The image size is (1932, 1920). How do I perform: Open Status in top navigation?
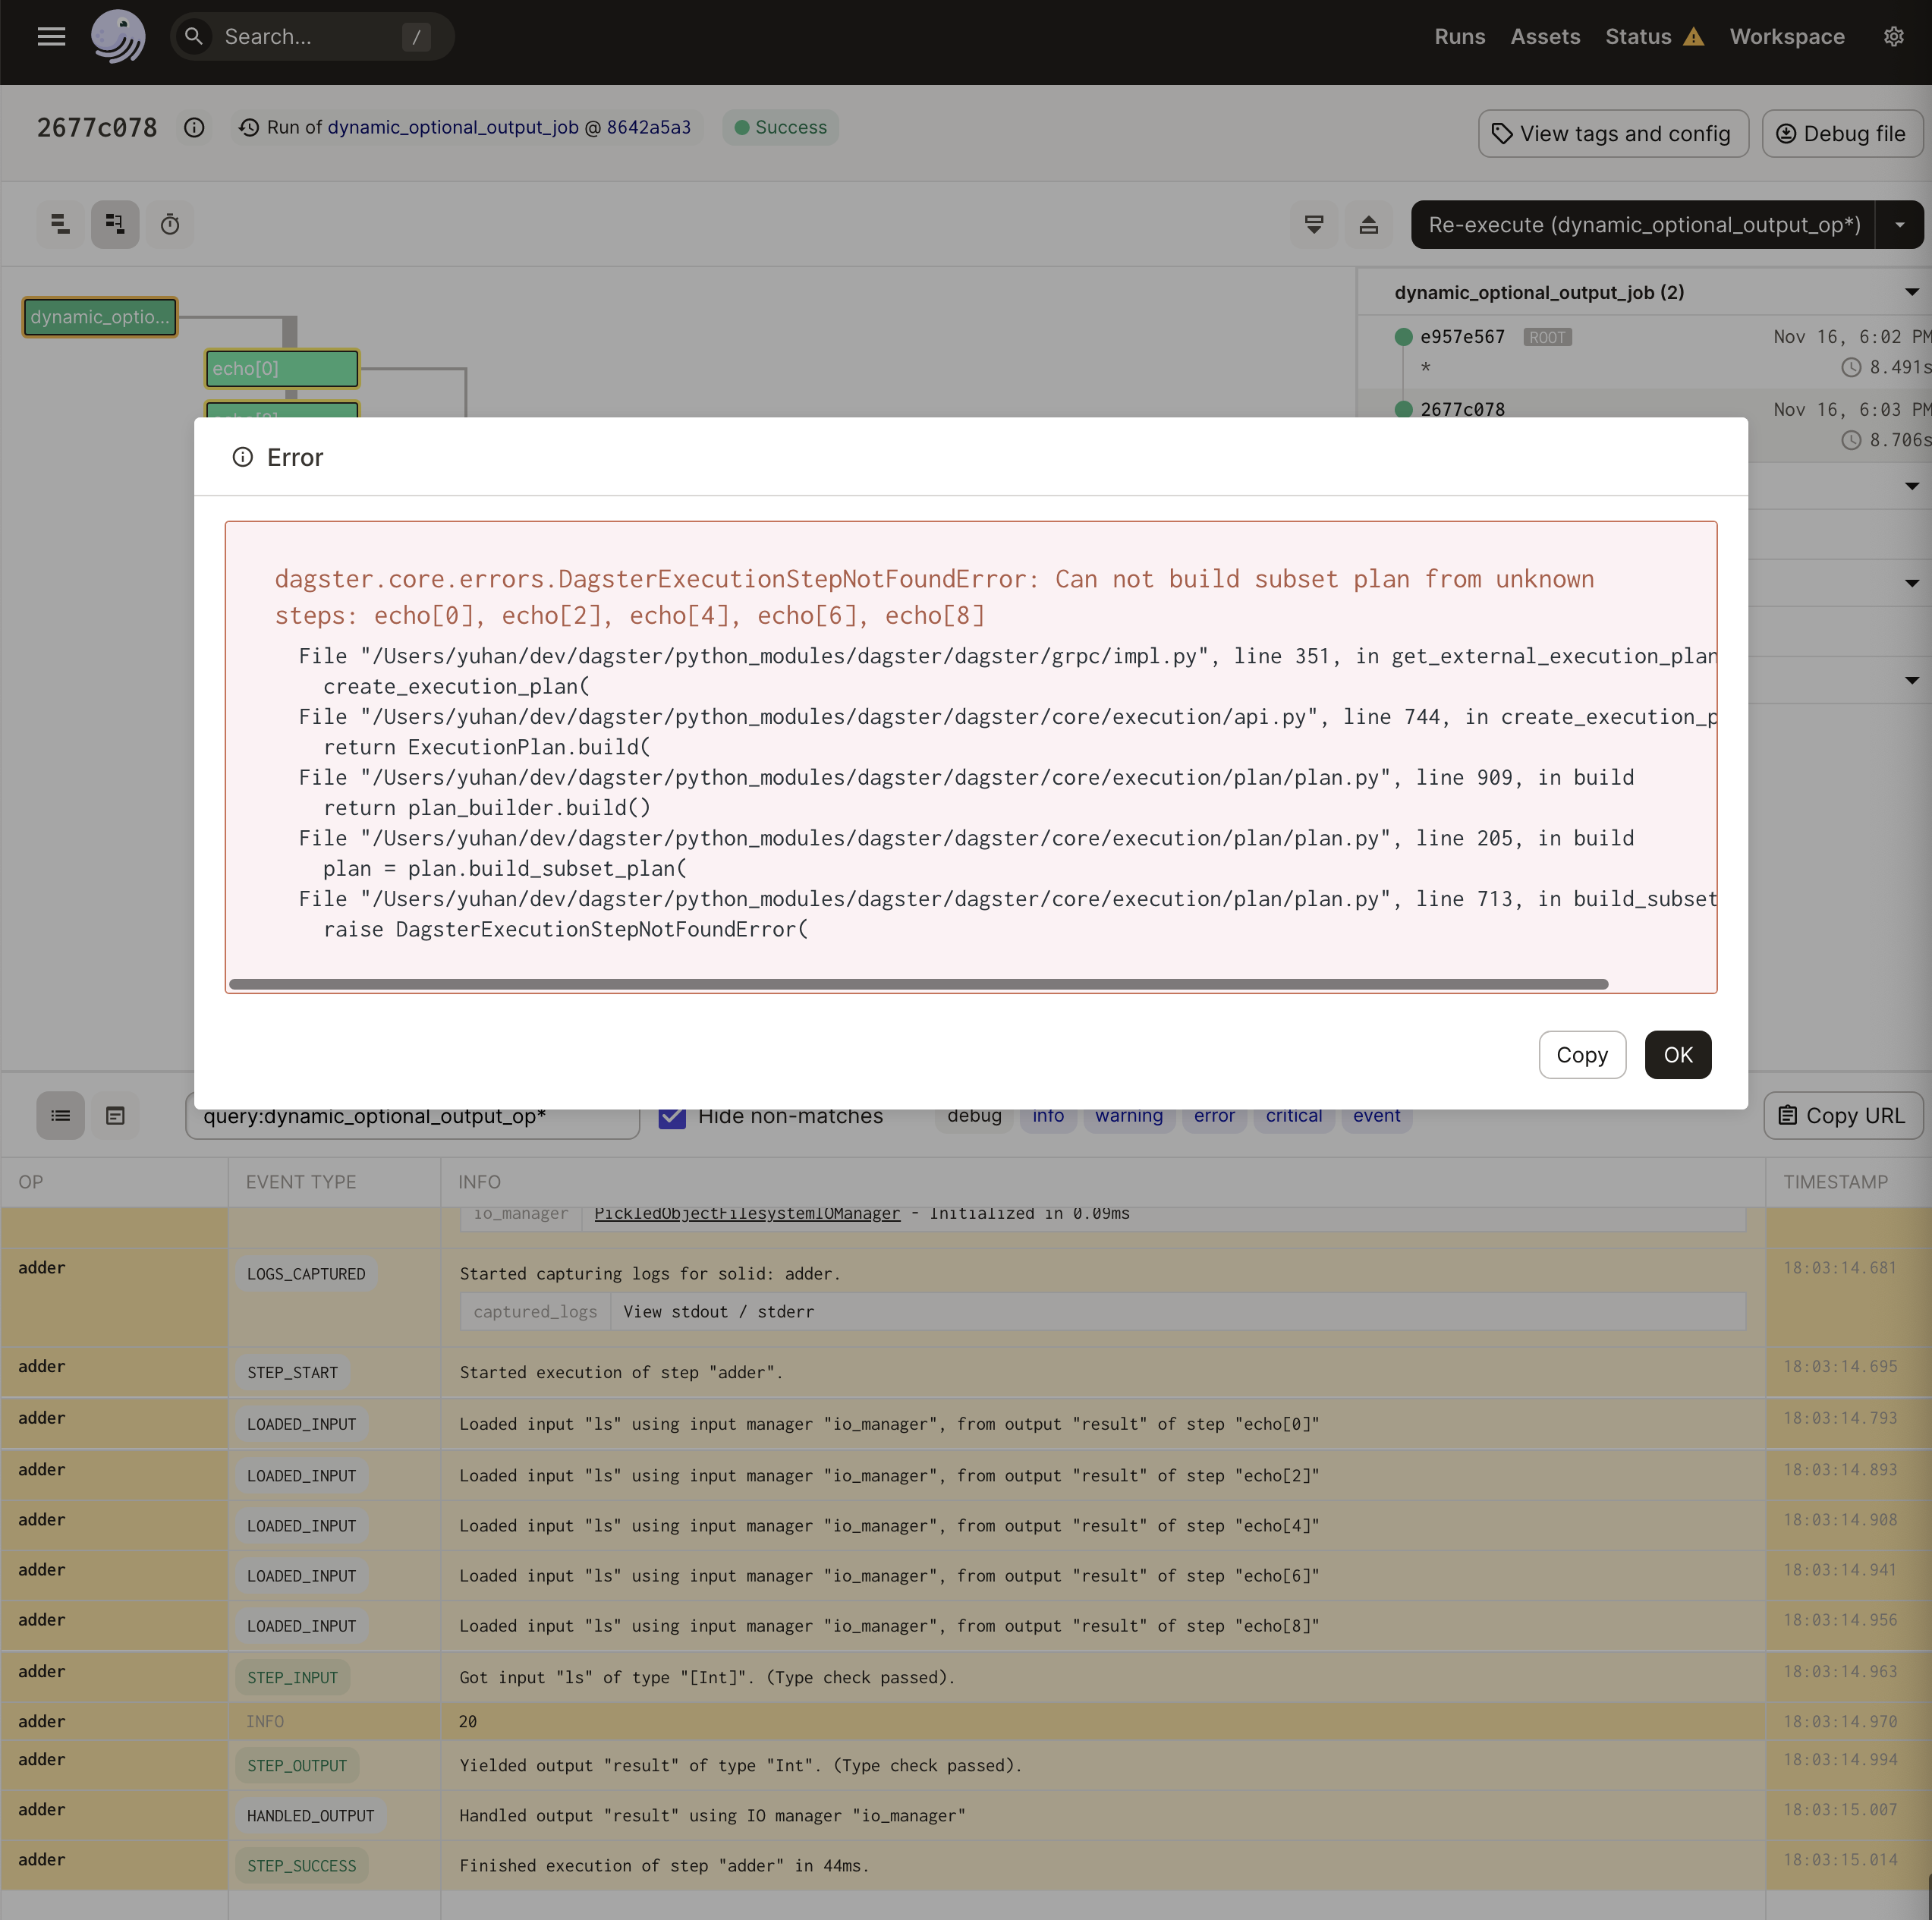pyautogui.click(x=1637, y=37)
